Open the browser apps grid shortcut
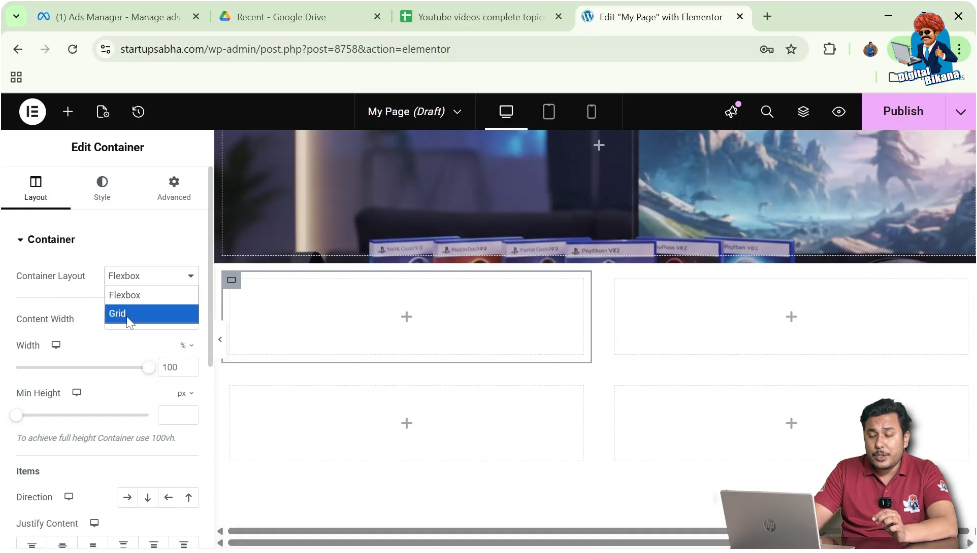Image resolution: width=977 pixels, height=553 pixels. (x=16, y=77)
